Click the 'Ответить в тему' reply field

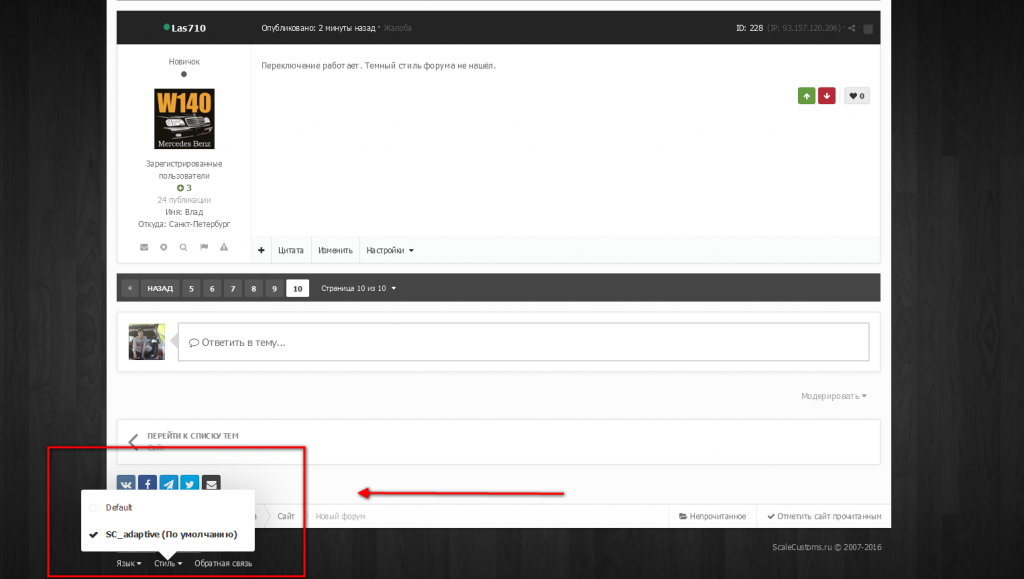click(522, 342)
